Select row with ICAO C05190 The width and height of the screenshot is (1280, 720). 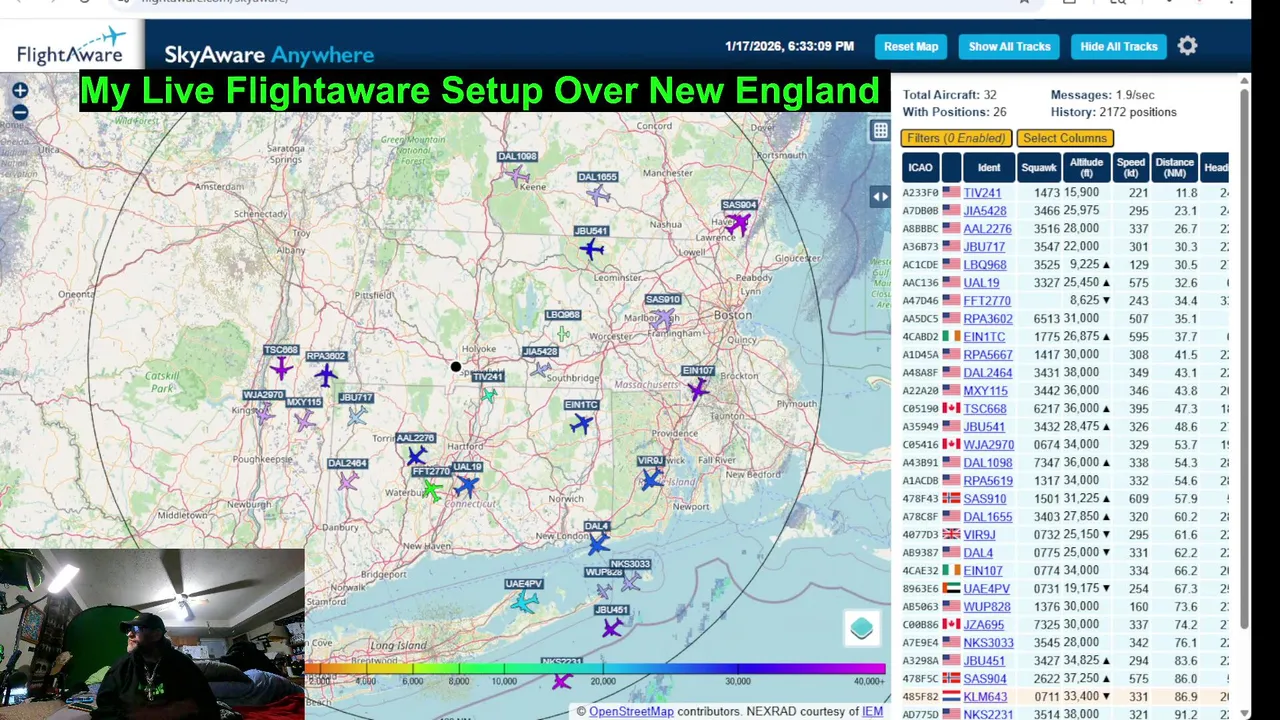(x=1065, y=409)
